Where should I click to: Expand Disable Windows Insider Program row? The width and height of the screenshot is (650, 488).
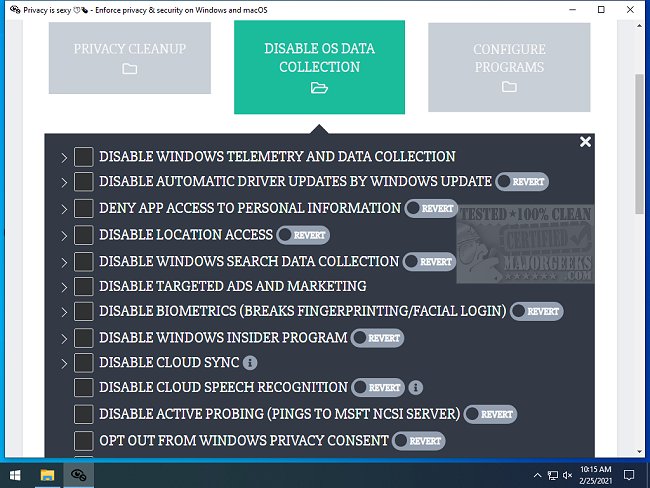point(64,338)
